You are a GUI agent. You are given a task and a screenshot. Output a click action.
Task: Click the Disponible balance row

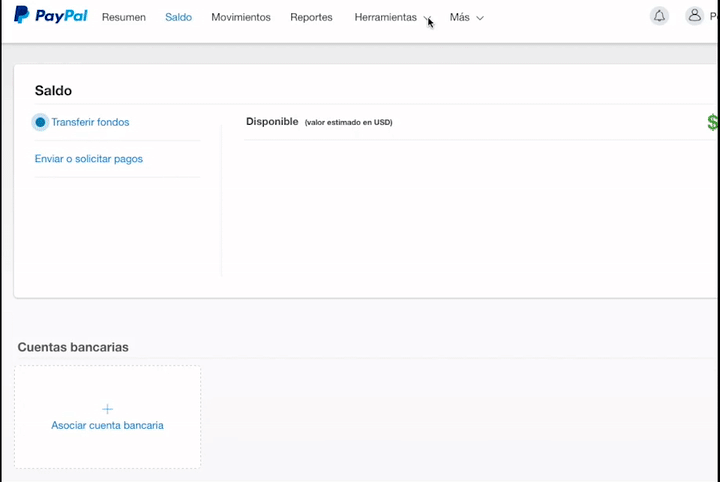point(481,122)
